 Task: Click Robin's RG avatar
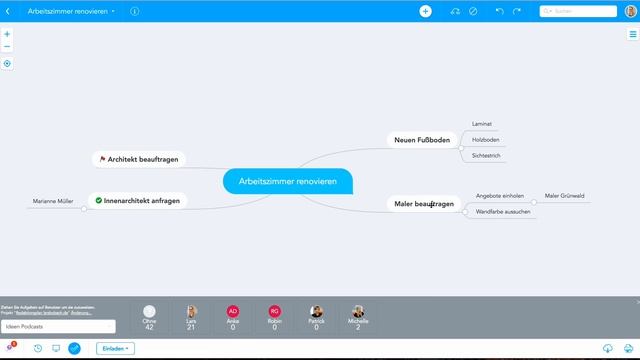coord(274,311)
